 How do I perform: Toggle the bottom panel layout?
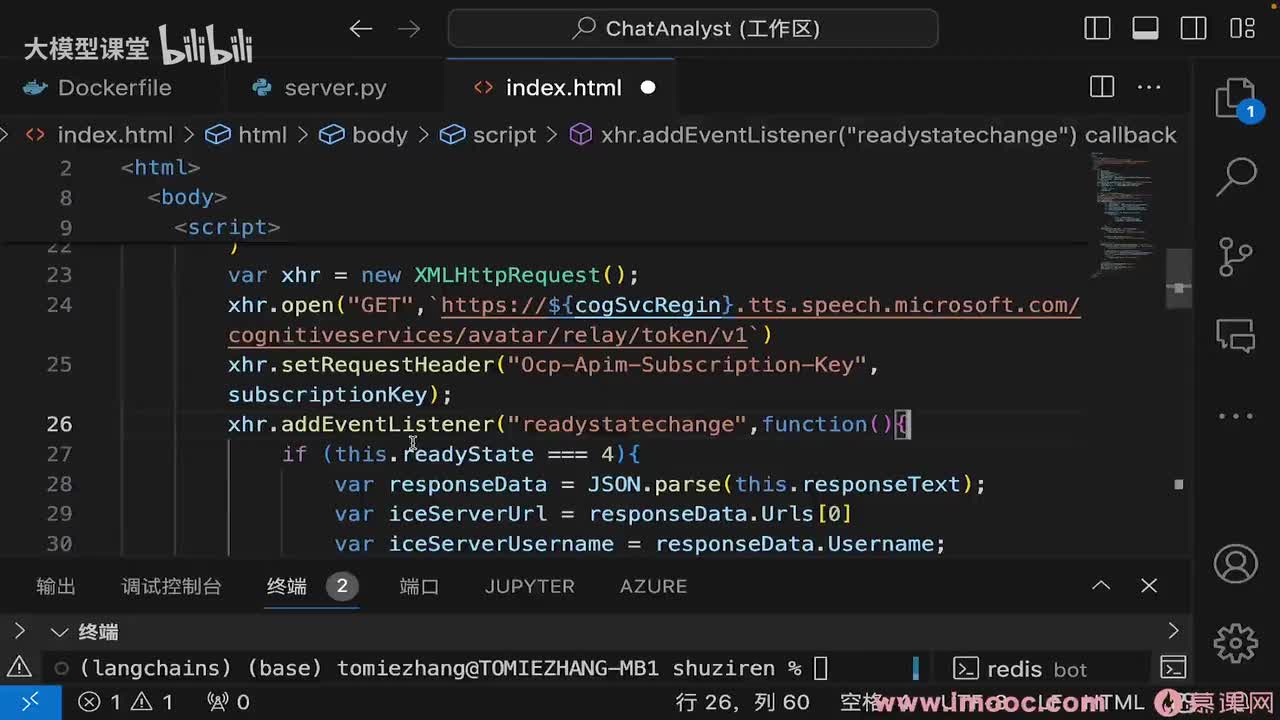point(1145,28)
